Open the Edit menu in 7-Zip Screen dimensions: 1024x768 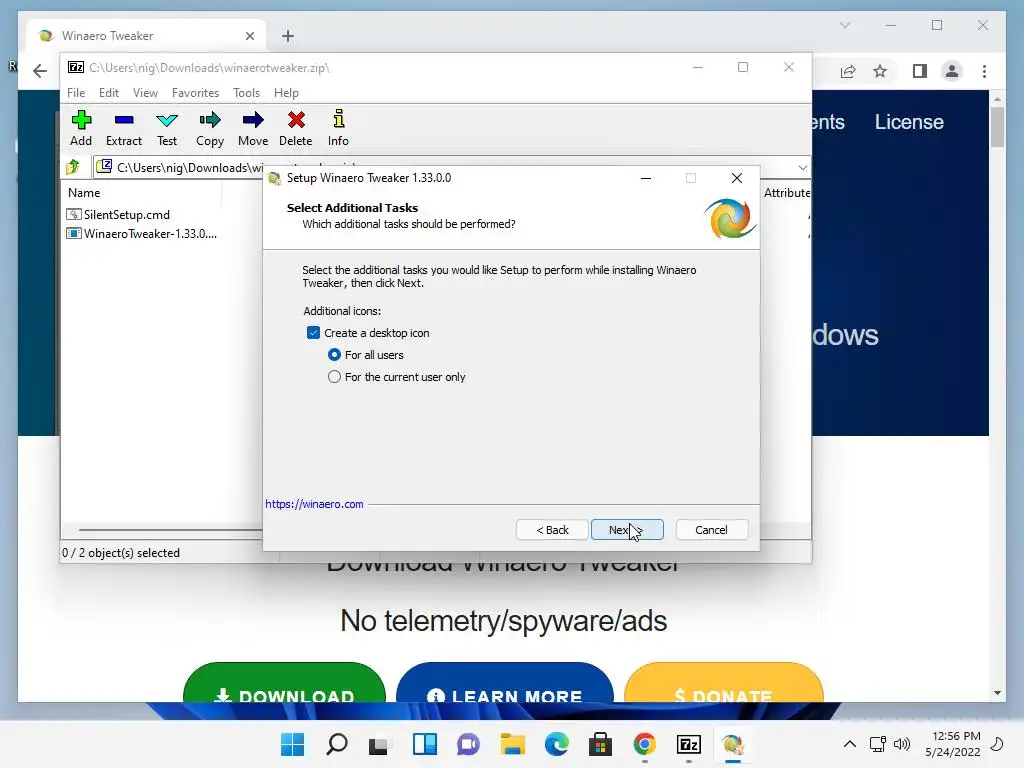108,93
